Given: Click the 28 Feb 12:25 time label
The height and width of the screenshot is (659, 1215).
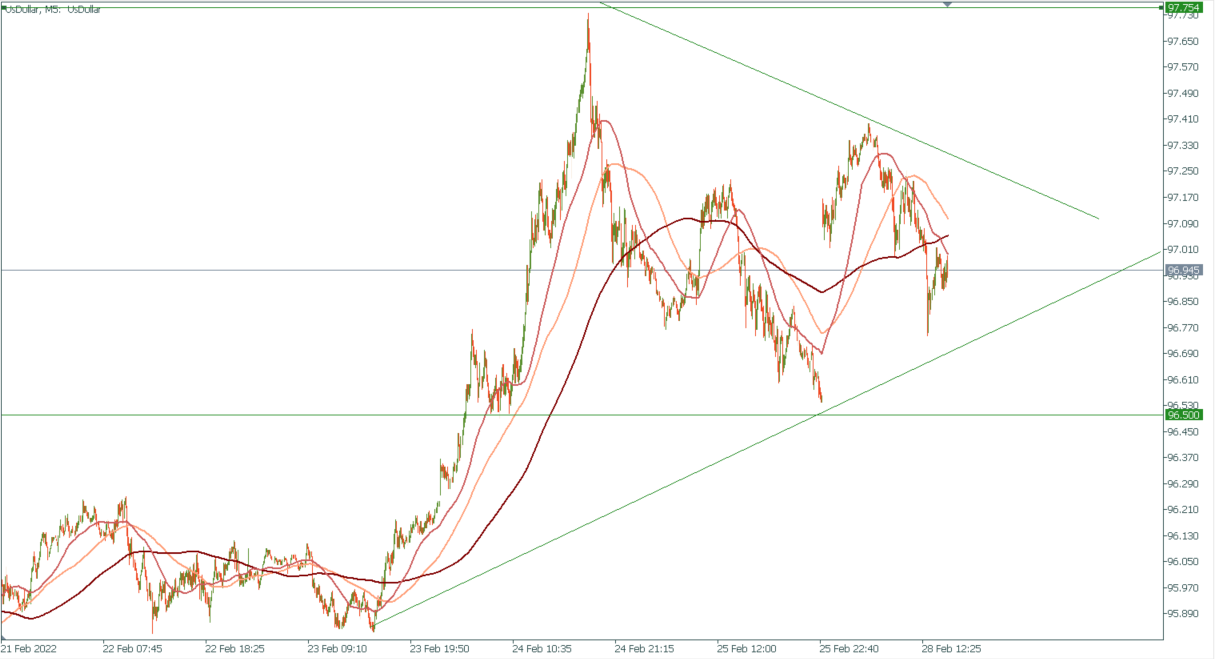Looking at the screenshot, I should pyautogui.click(x=949, y=648).
